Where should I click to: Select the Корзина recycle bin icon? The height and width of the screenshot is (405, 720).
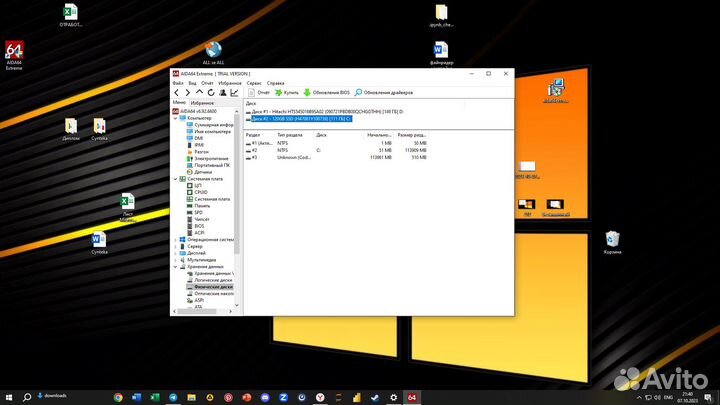pos(612,242)
